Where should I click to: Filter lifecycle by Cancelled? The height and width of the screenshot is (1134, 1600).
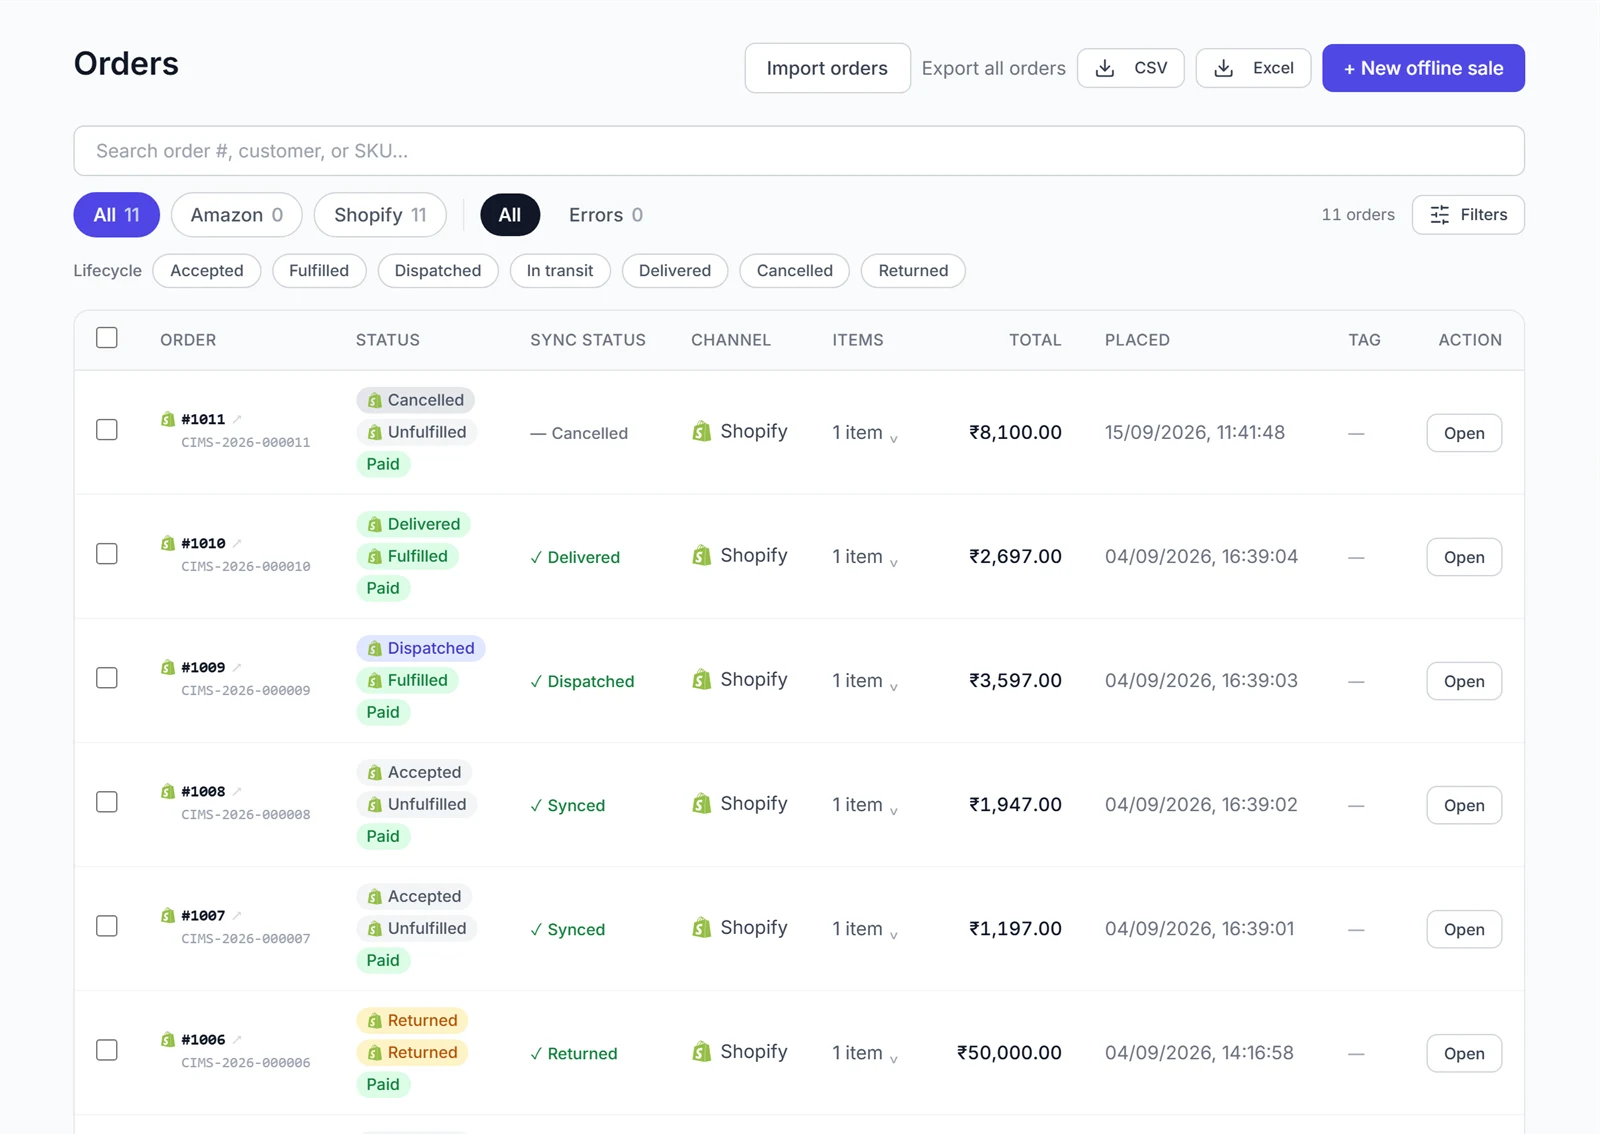coord(794,271)
